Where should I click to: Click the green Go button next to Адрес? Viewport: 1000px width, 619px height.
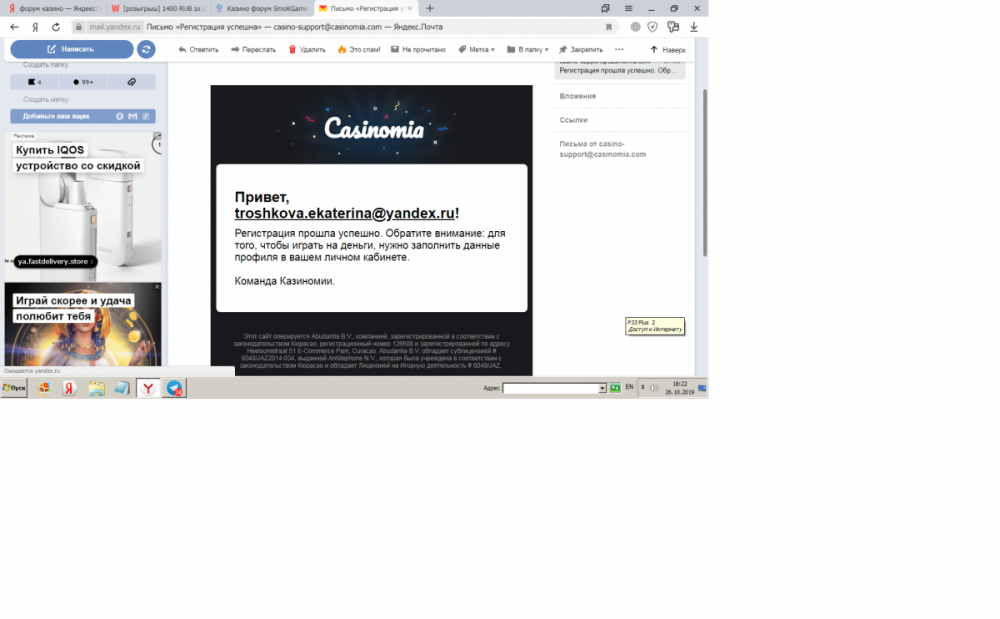pyautogui.click(x=615, y=388)
